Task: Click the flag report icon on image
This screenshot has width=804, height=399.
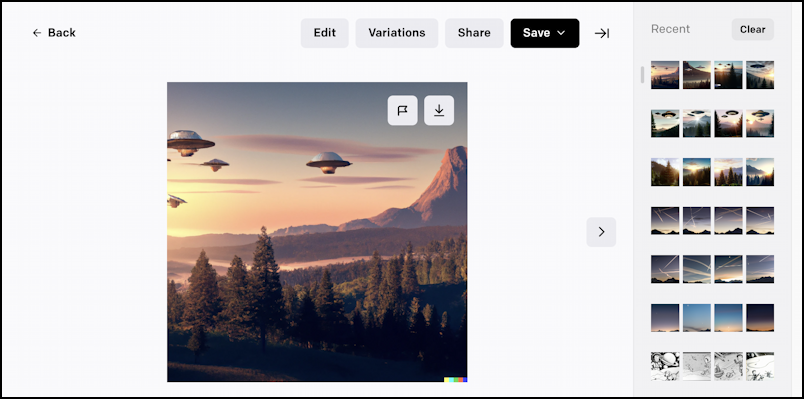Action: [x=403, y=110]
